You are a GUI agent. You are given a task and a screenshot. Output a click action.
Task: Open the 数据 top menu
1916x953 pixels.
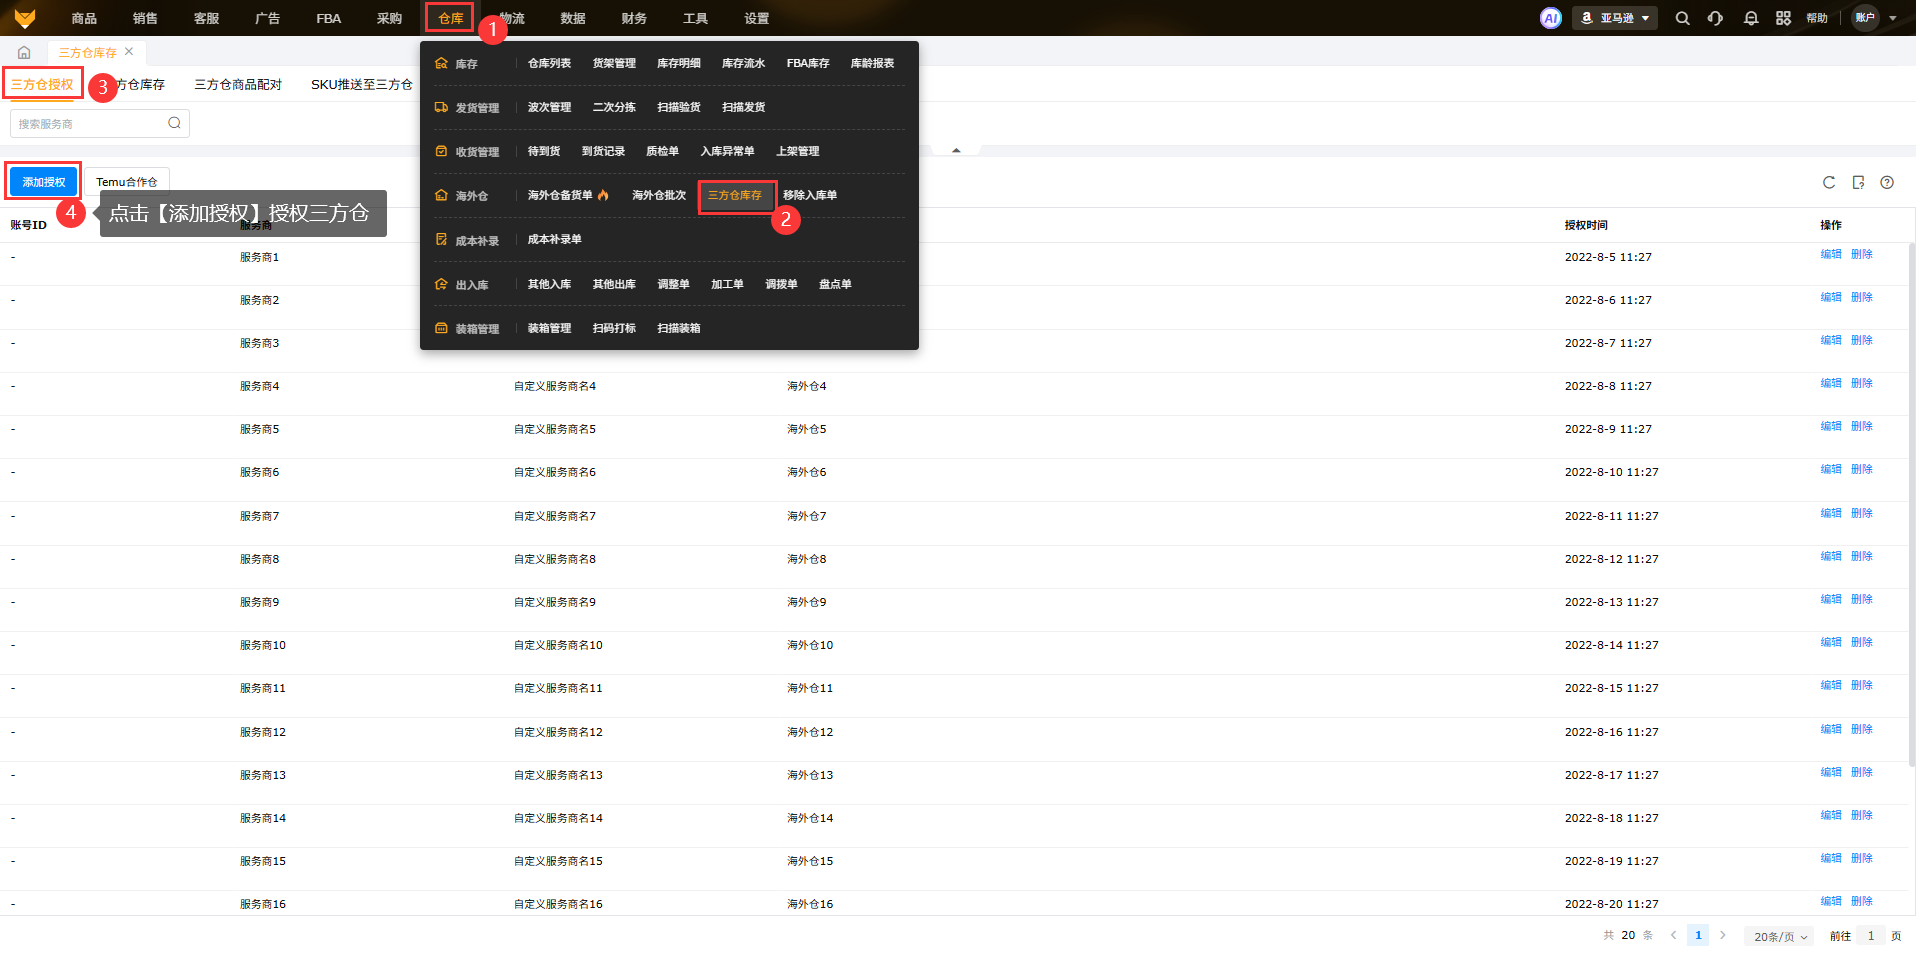[x=573, y=18]
